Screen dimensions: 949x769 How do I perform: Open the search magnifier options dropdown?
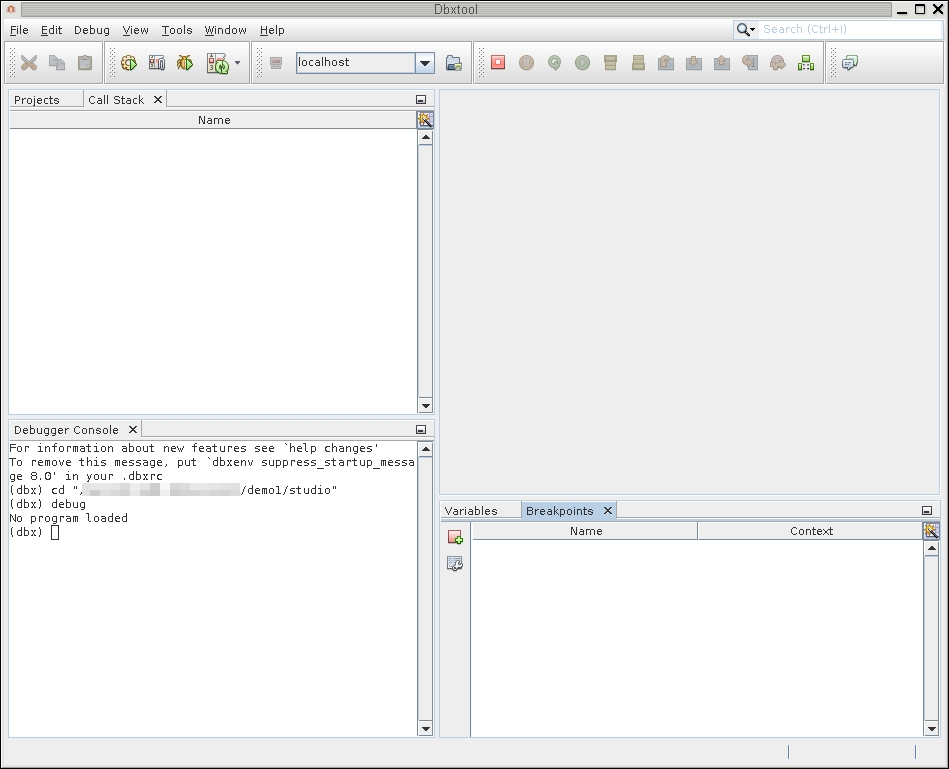746,29
